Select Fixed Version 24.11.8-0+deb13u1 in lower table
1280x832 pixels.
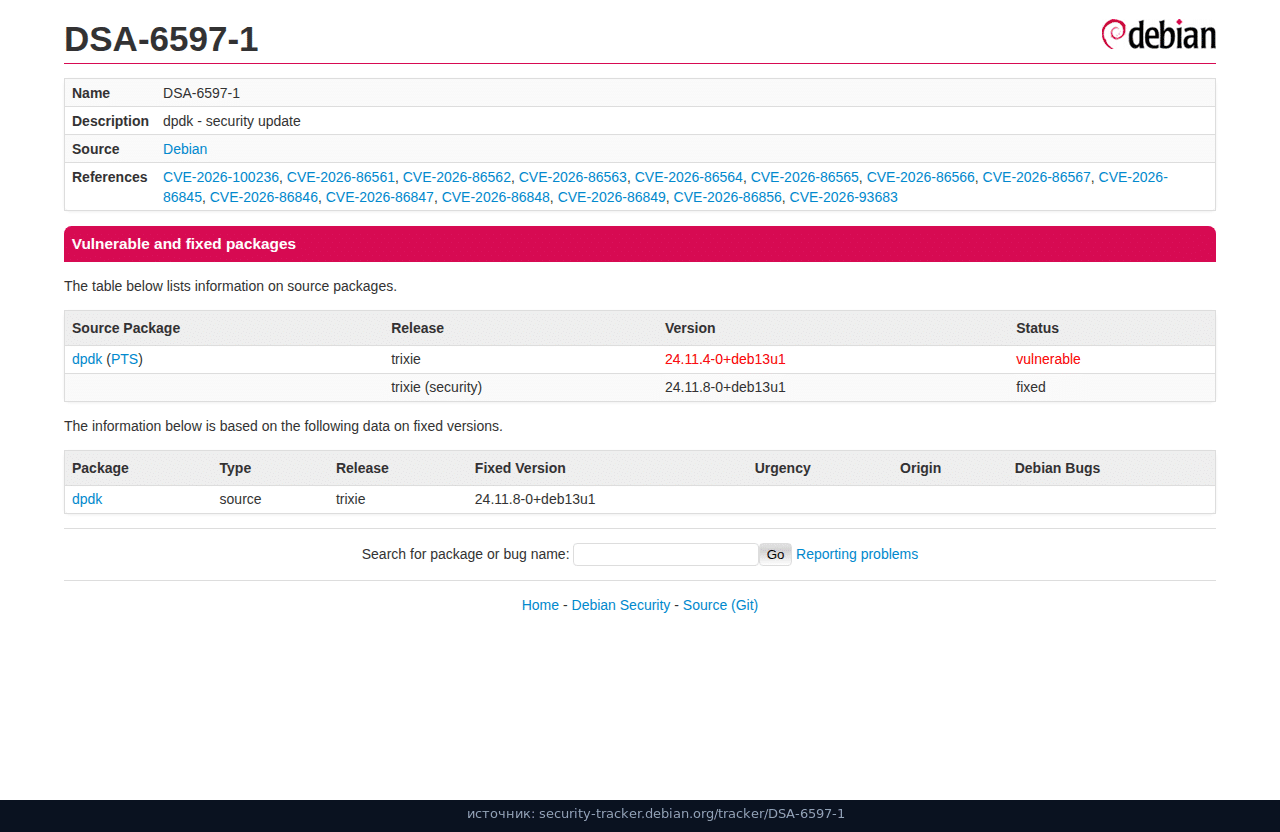[535, 499]
